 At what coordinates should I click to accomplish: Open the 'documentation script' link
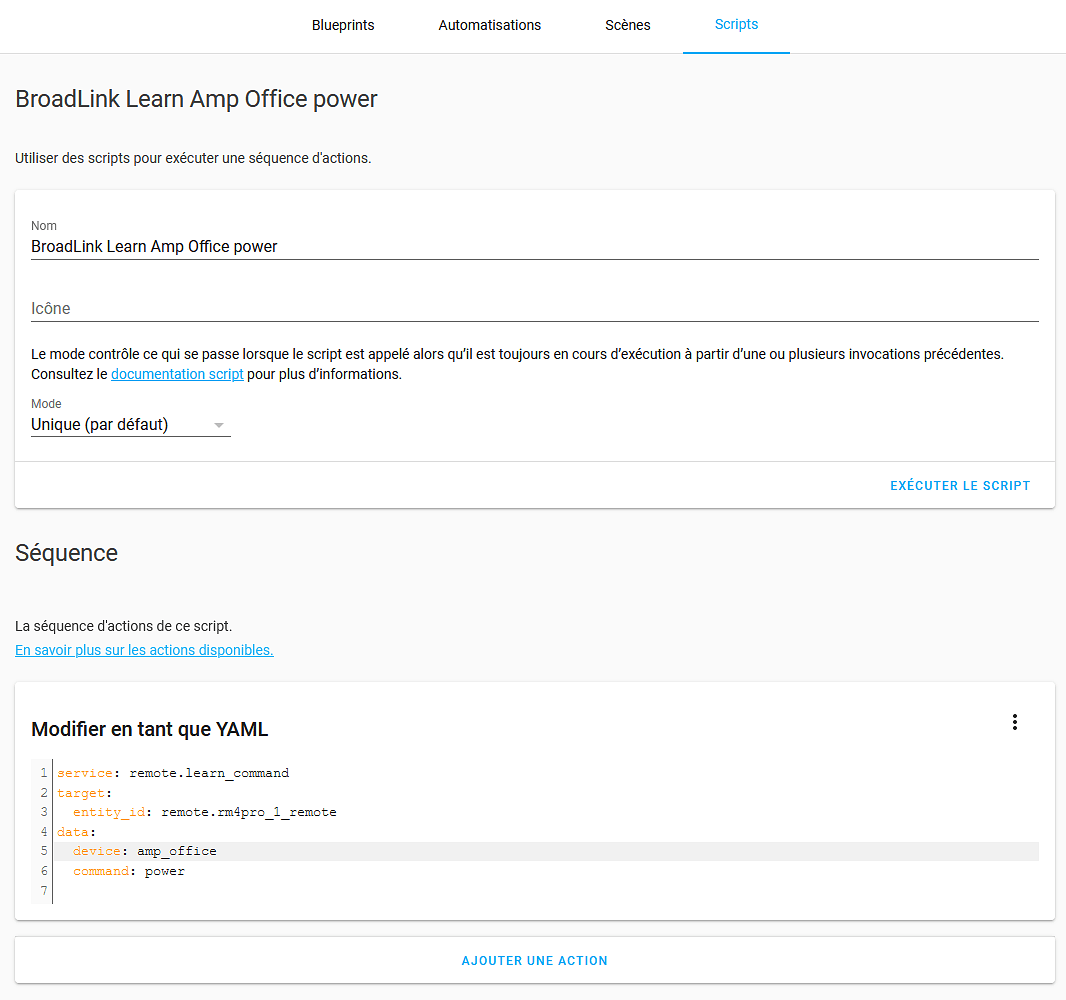(x=177, y=373)
